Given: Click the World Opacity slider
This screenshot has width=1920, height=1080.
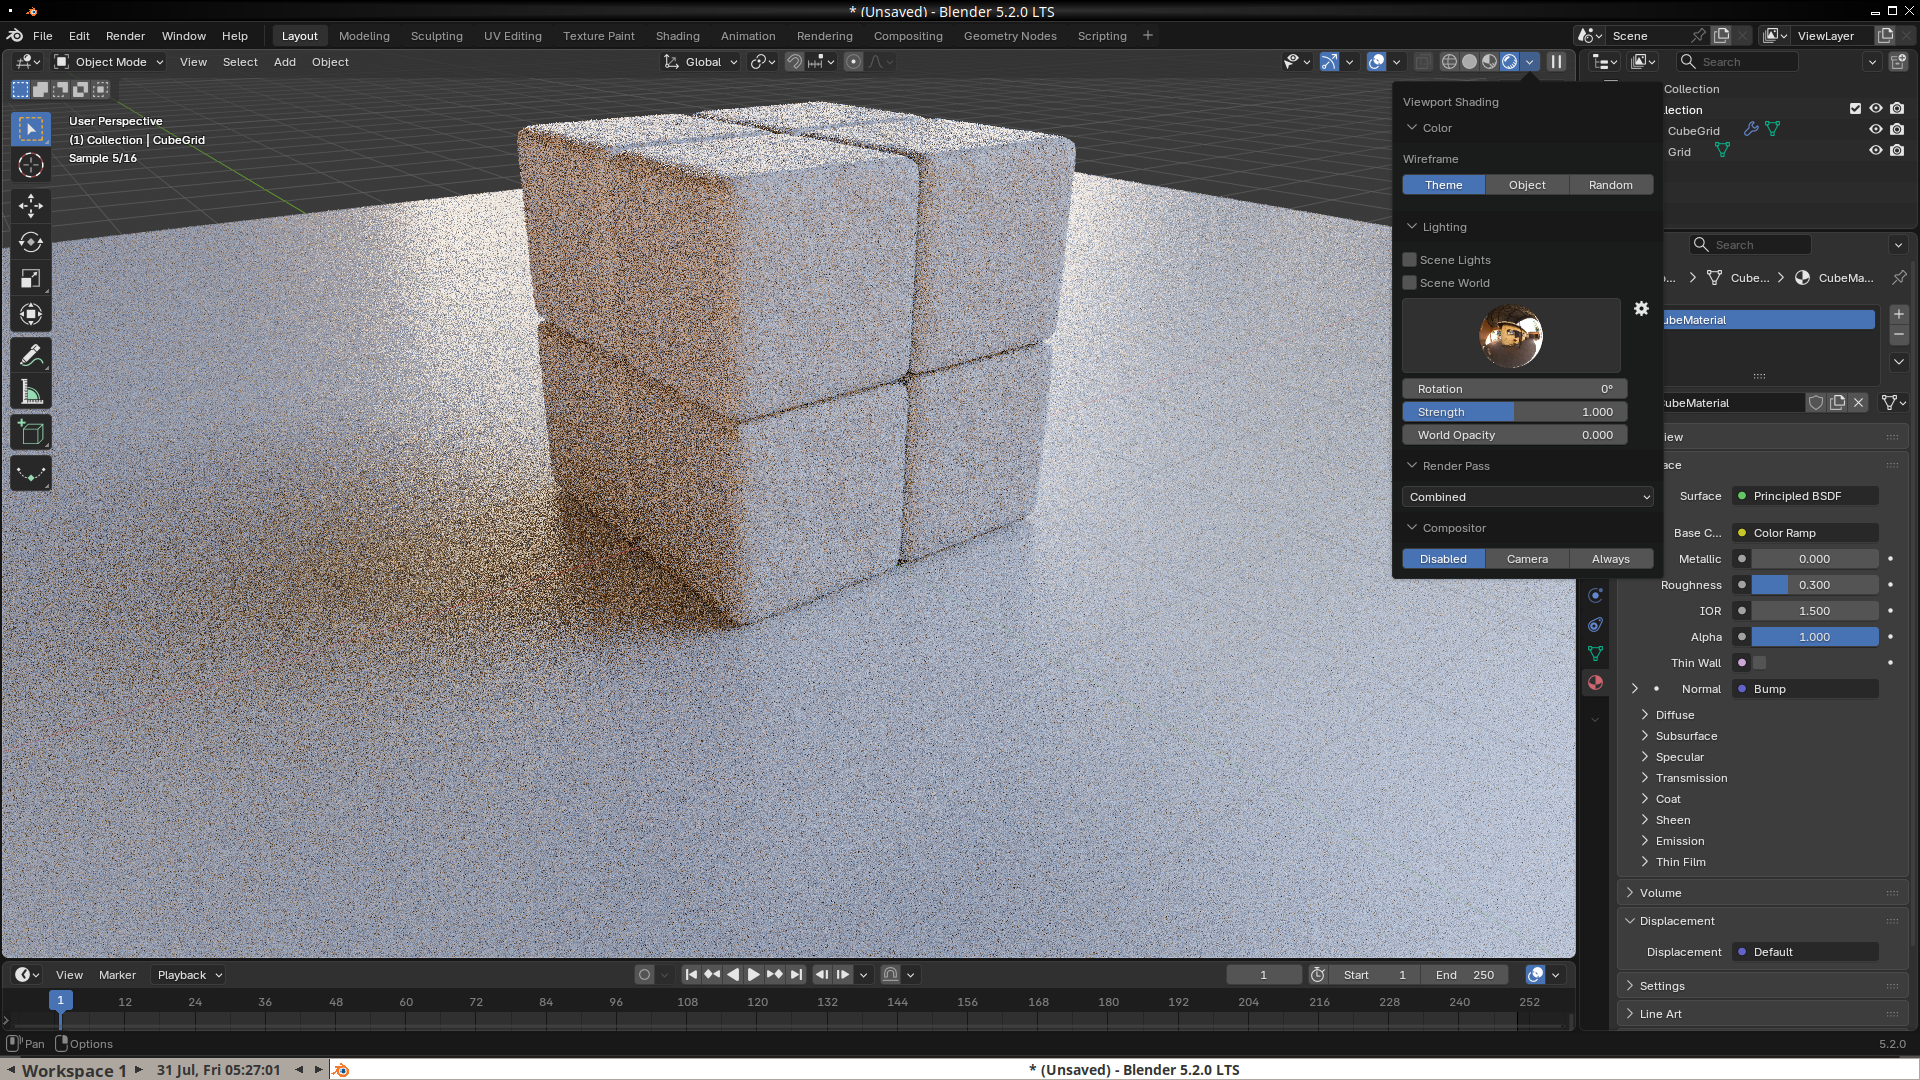Looking at the screenshot, I should point(1515,435).
